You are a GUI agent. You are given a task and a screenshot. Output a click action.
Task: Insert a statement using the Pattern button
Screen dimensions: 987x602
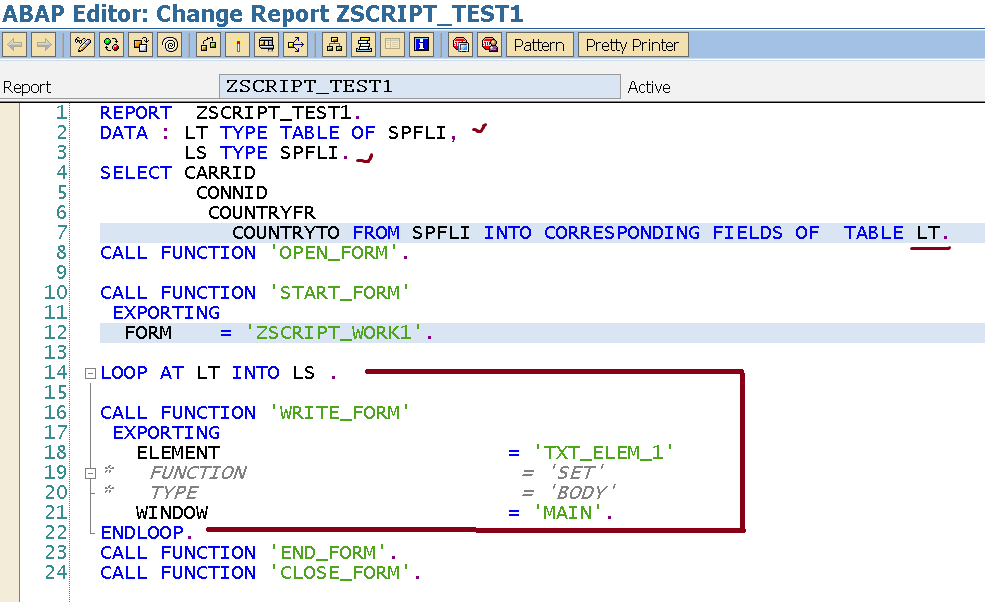point(539,44)
